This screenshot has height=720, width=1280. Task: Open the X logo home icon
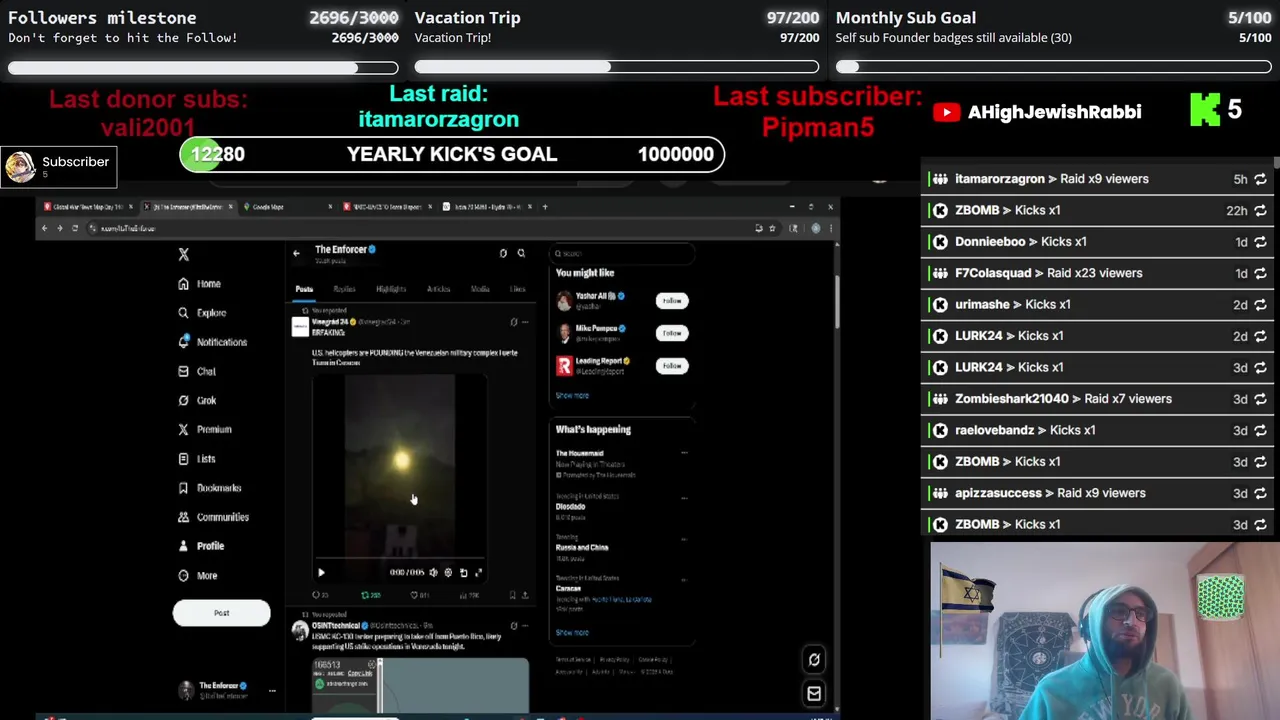[183, 255]
